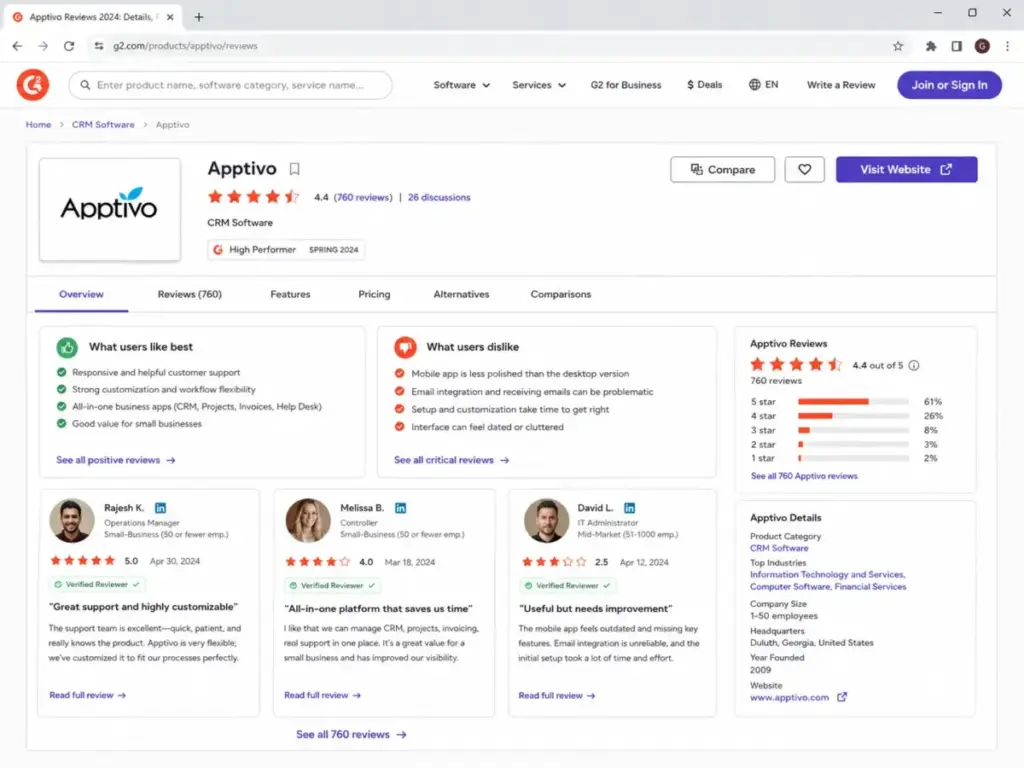Open the (760 reviews) link

click(x=363, y=197)
